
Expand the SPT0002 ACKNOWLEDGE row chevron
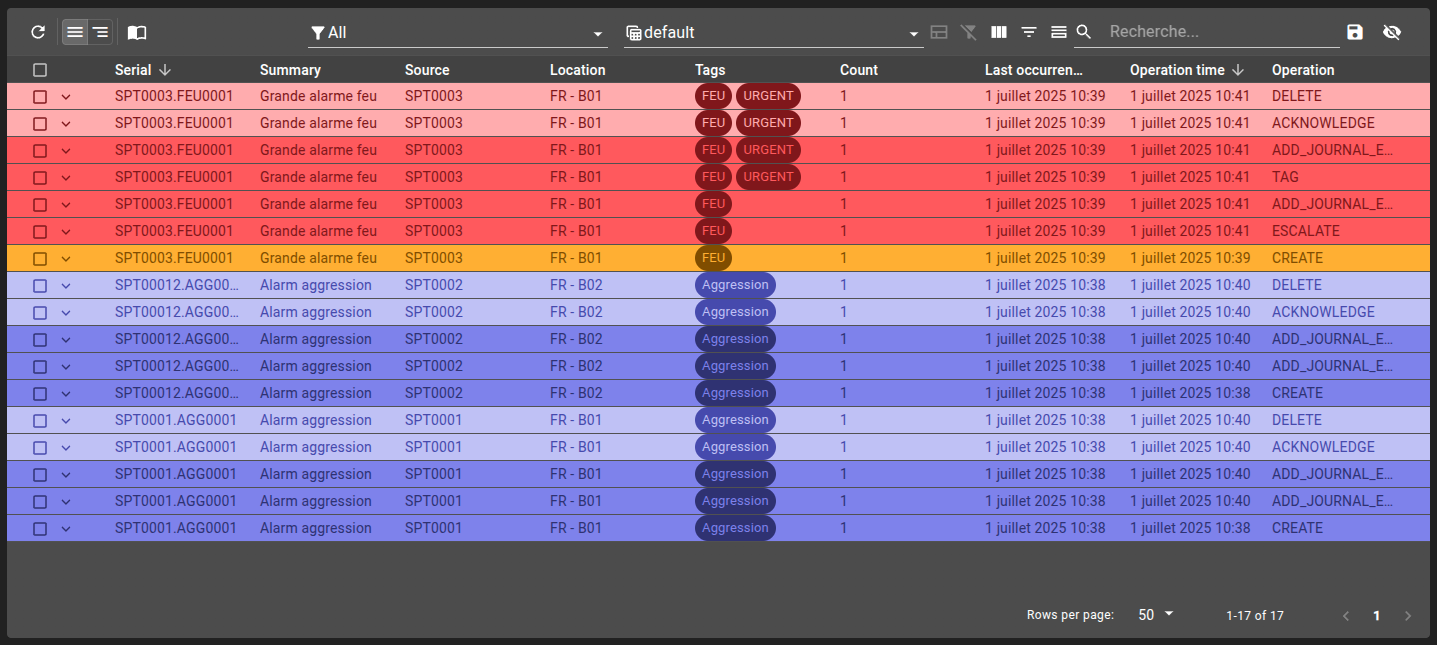66,313
